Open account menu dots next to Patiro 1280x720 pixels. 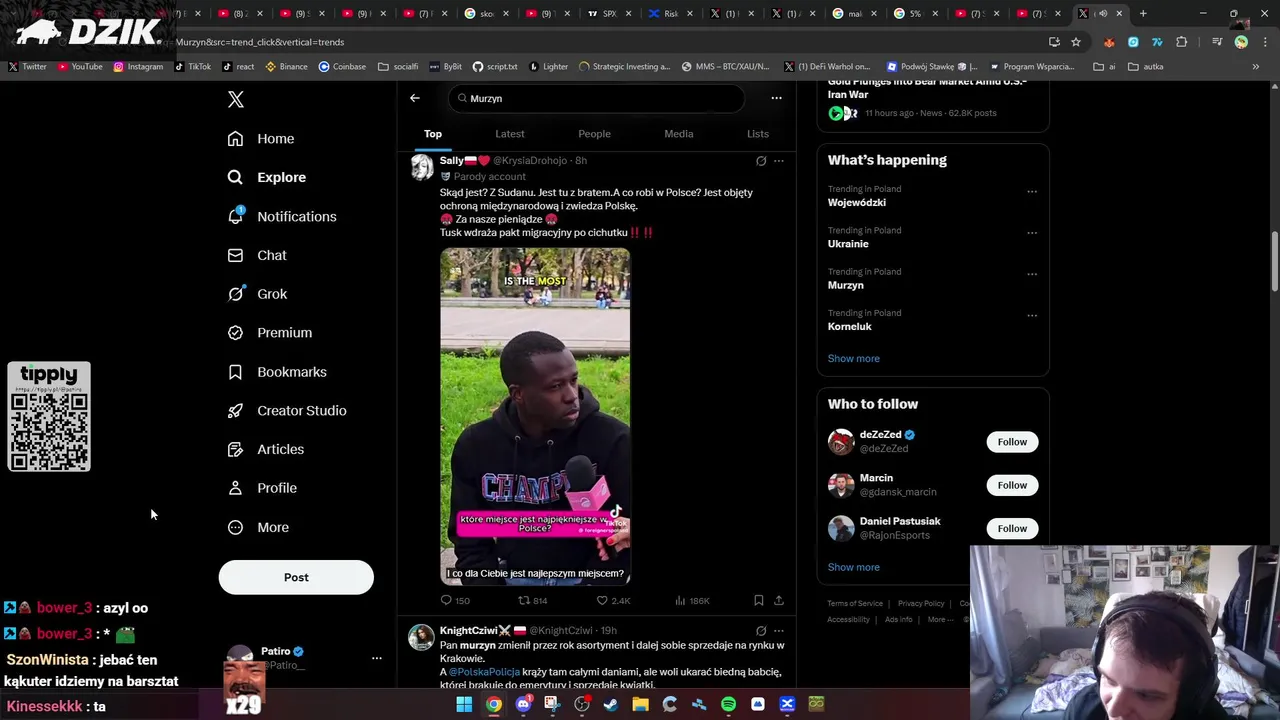coord(377,658)
